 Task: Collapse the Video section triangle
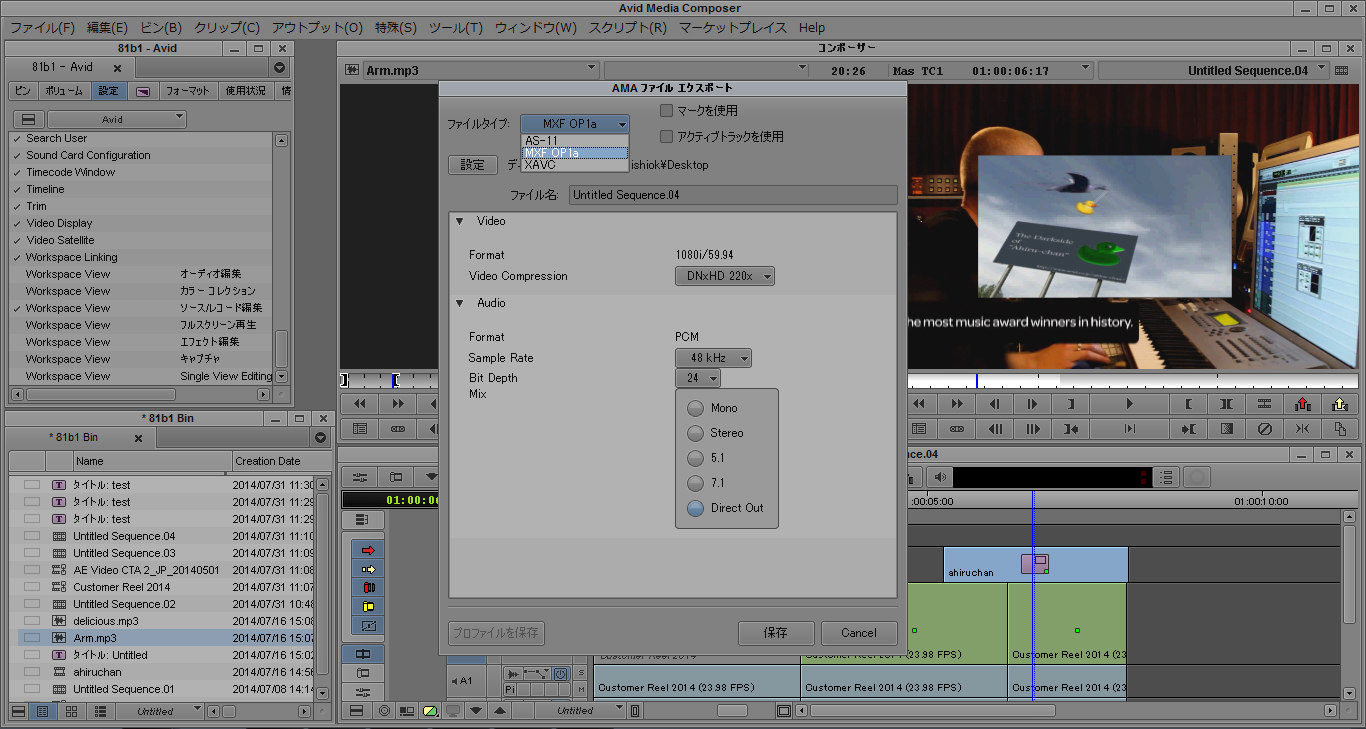click(x=460, y=221)
